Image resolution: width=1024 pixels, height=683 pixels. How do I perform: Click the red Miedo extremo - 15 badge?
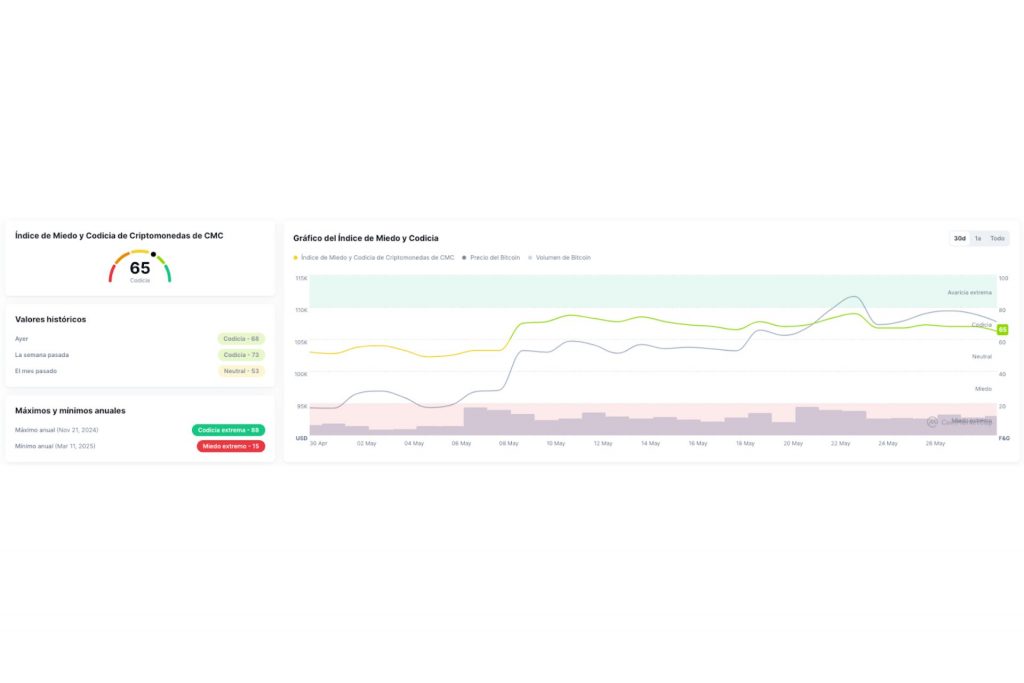coord(231,446)
